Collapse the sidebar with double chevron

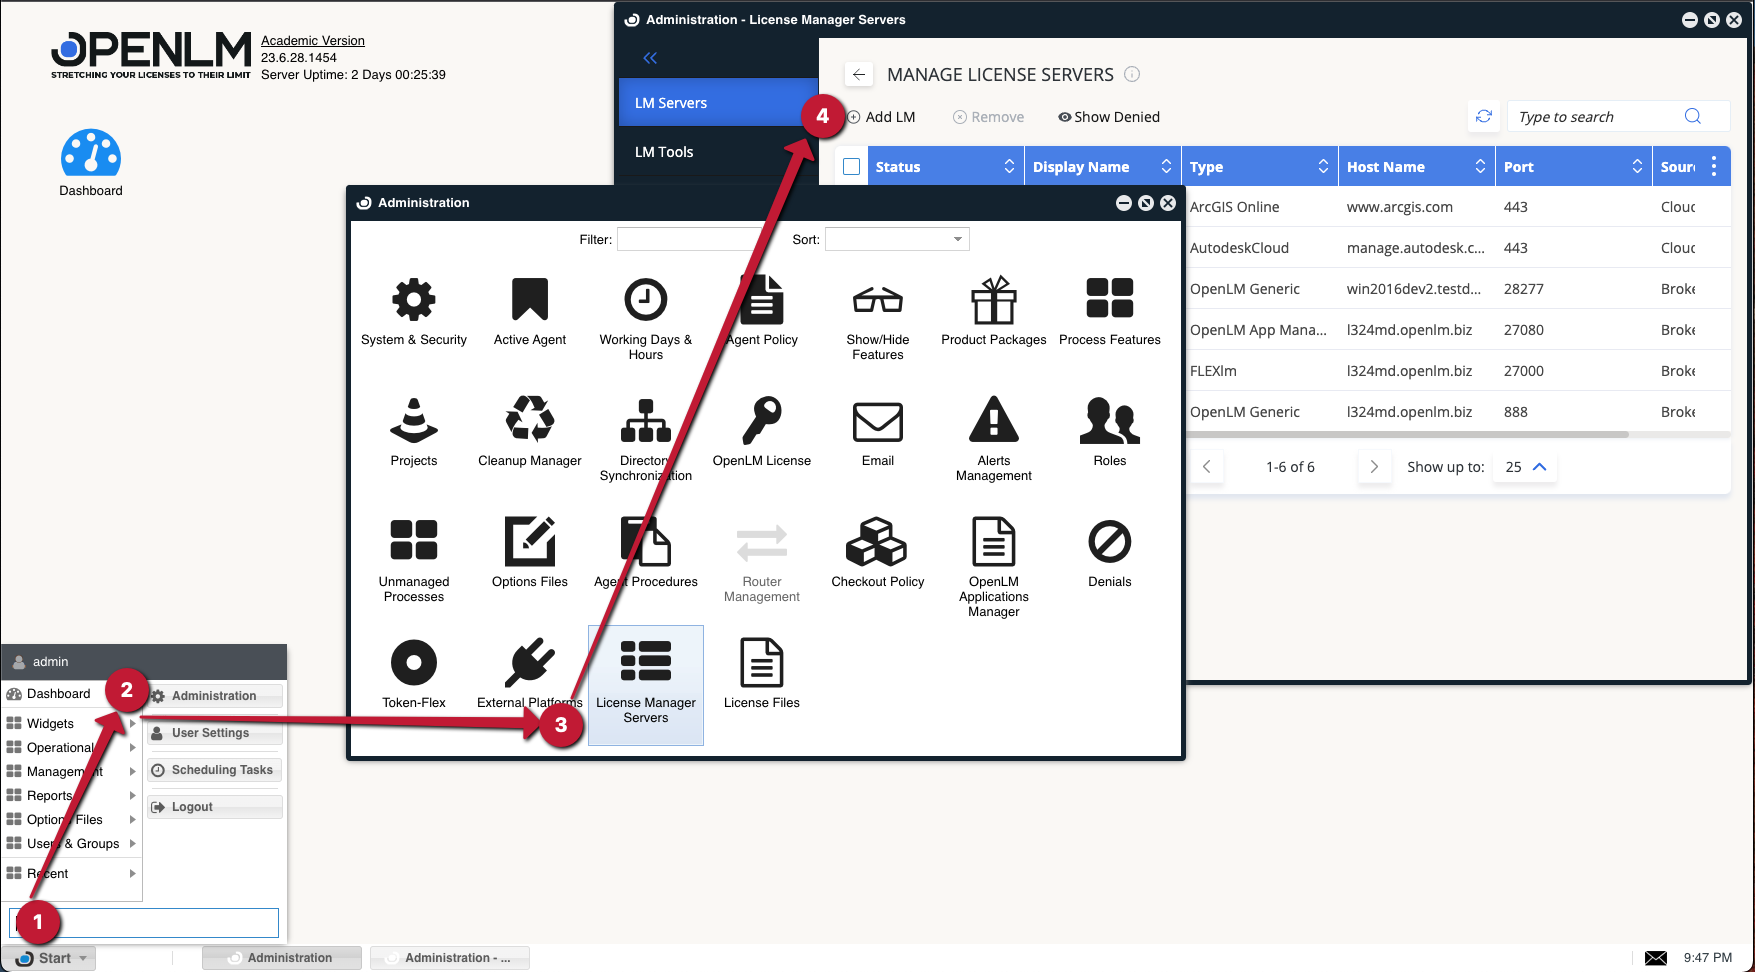[650, 58]
